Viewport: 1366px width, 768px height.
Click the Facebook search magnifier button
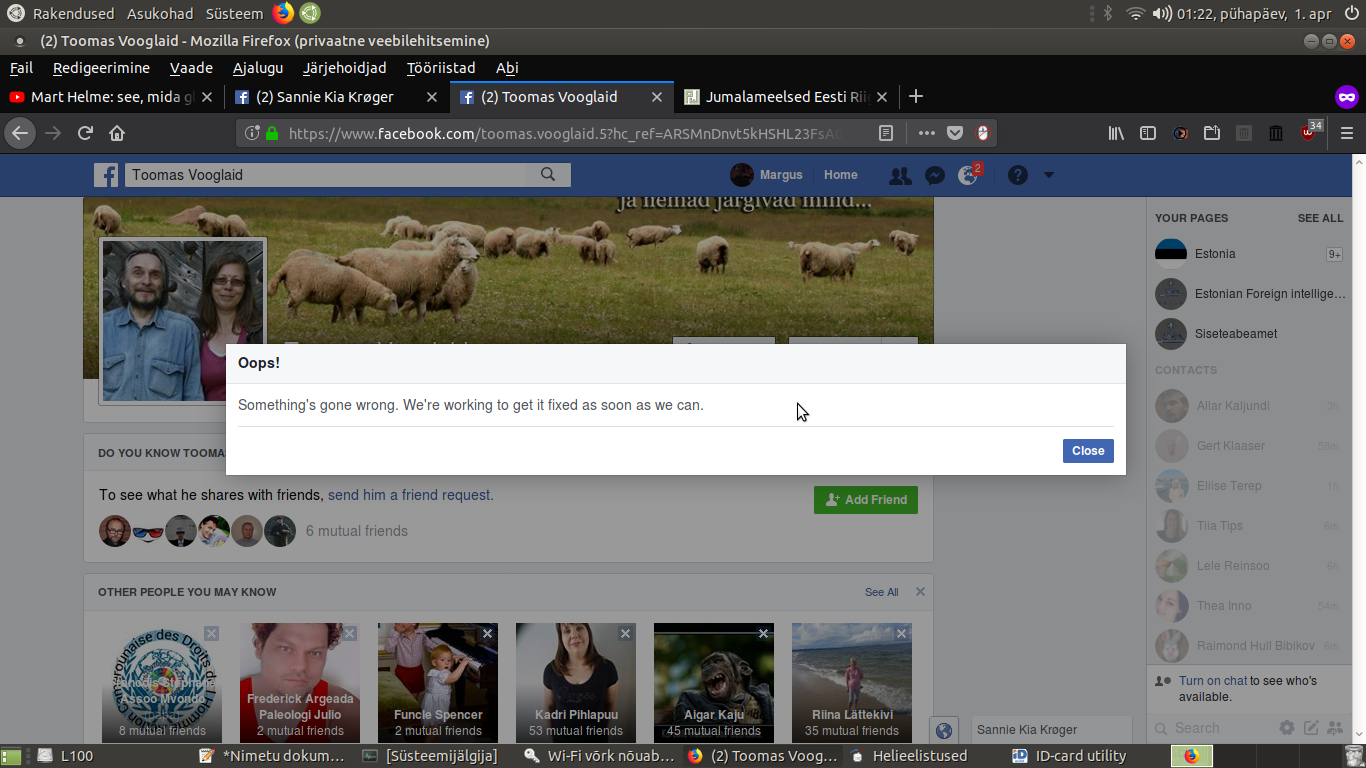[548, 175]
